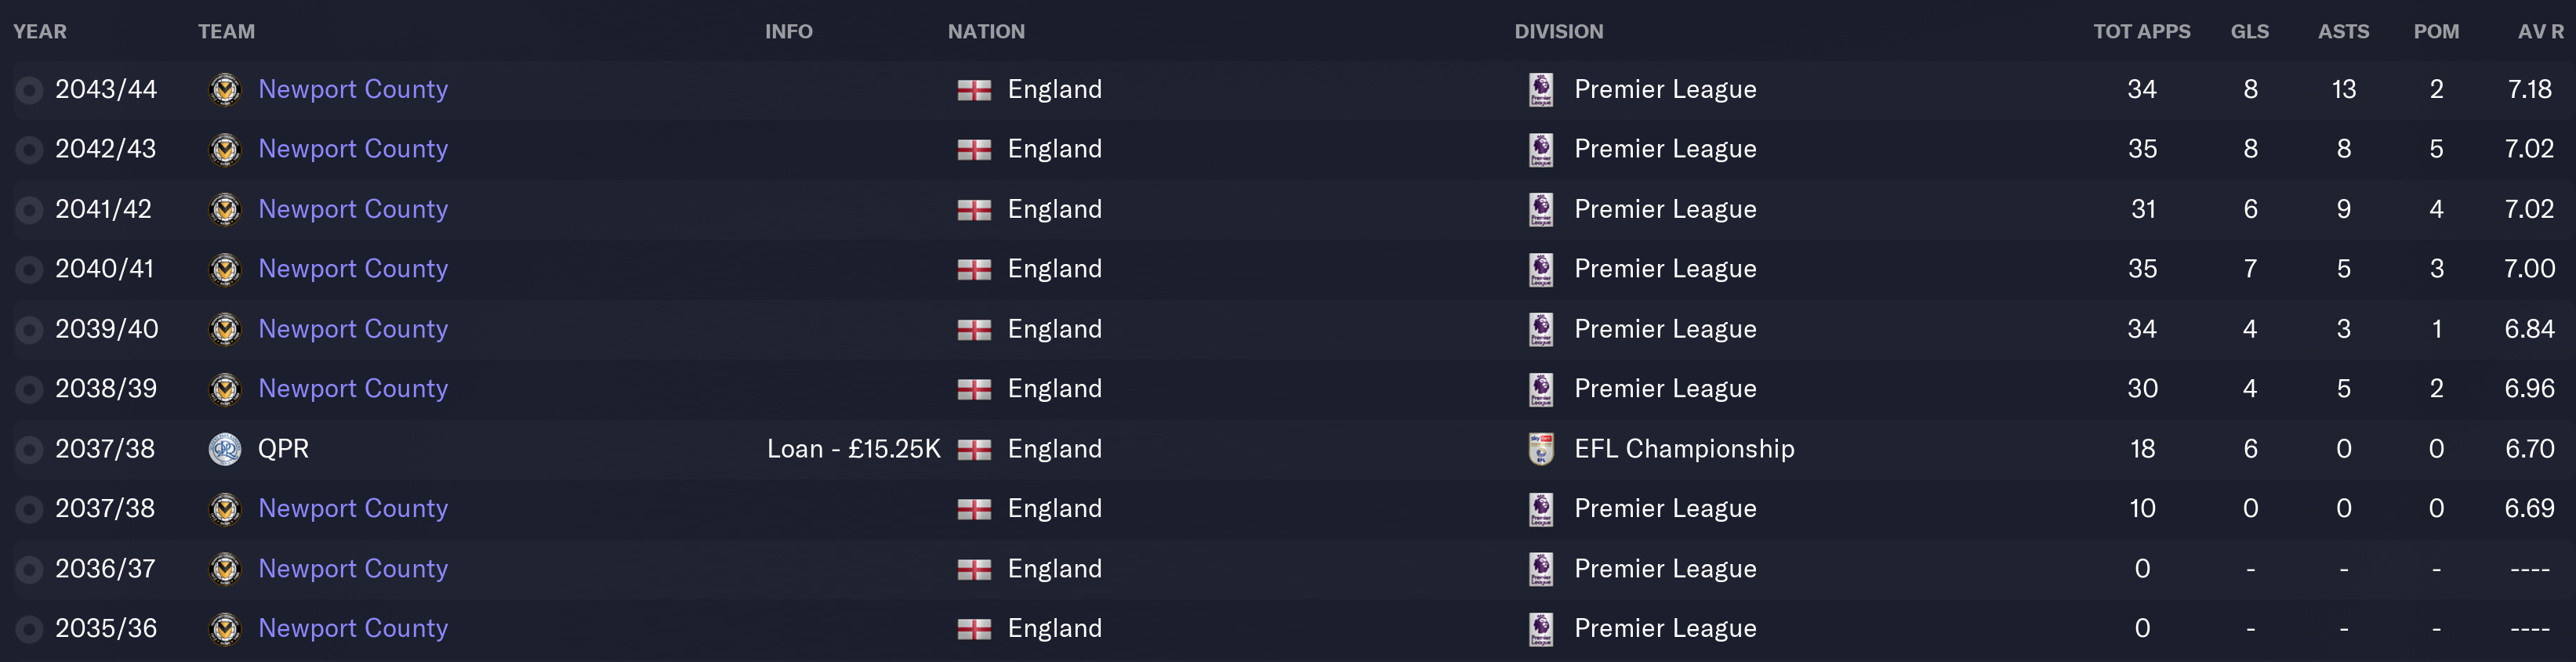This screenshot has height=662, width=2576.
Task: Click the Newport County crest for 2043/44
Action: pos(225,90)
